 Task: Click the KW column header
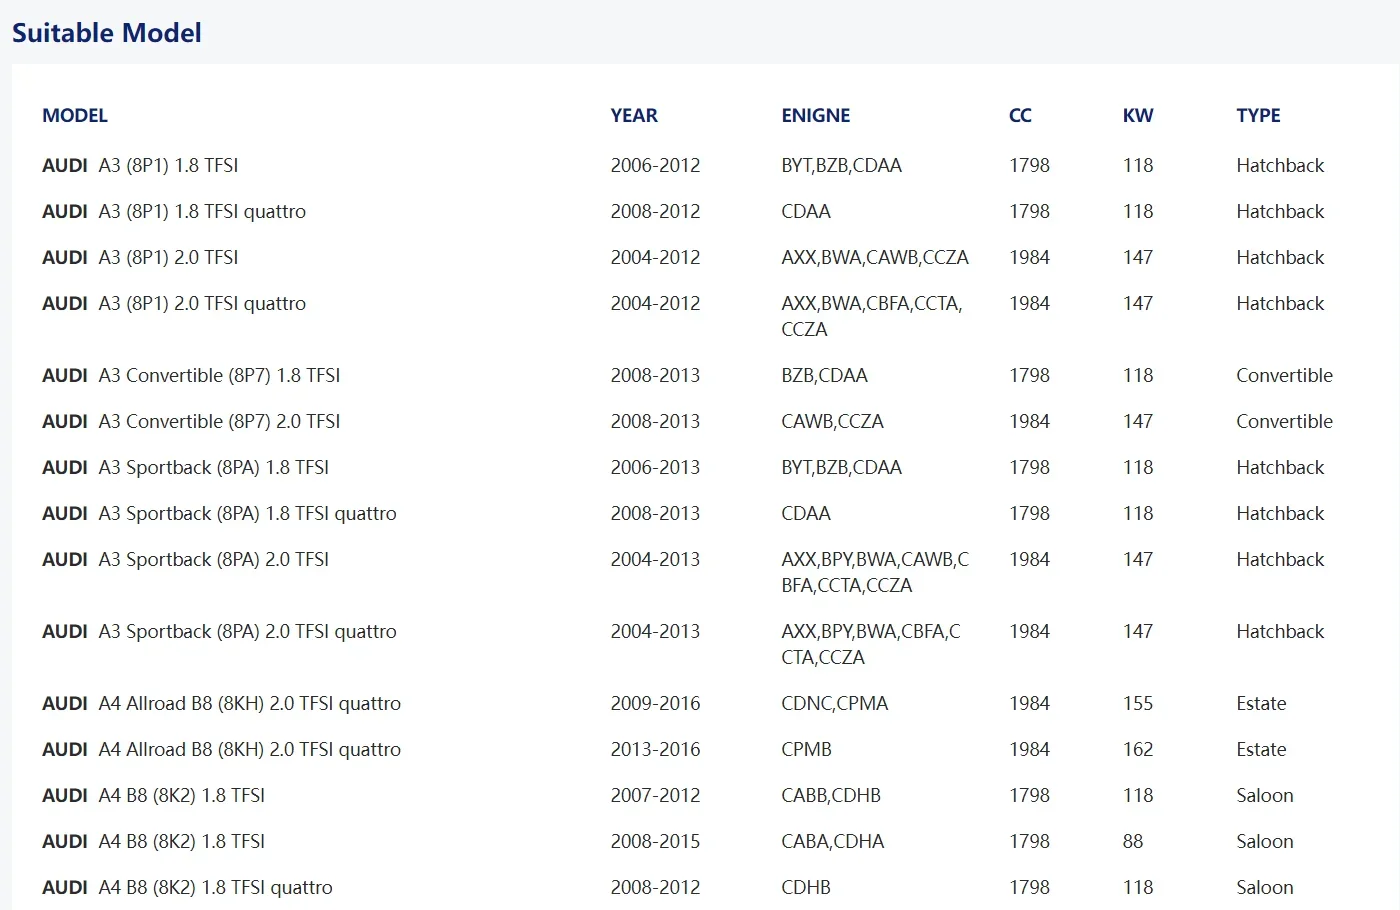click(1138, 115)
